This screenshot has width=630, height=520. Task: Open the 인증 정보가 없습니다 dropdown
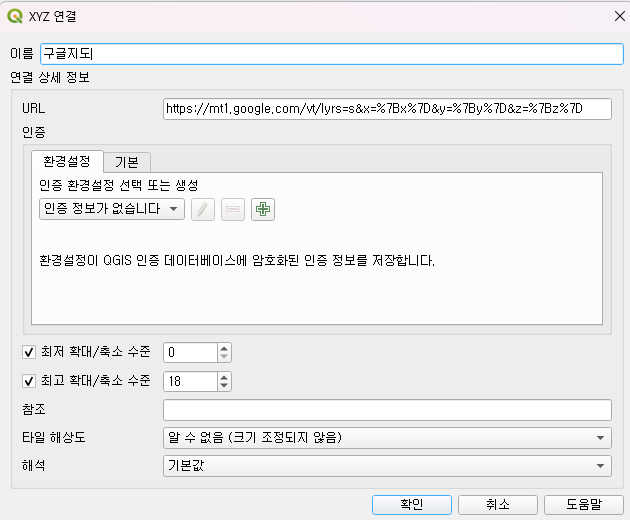112,209
